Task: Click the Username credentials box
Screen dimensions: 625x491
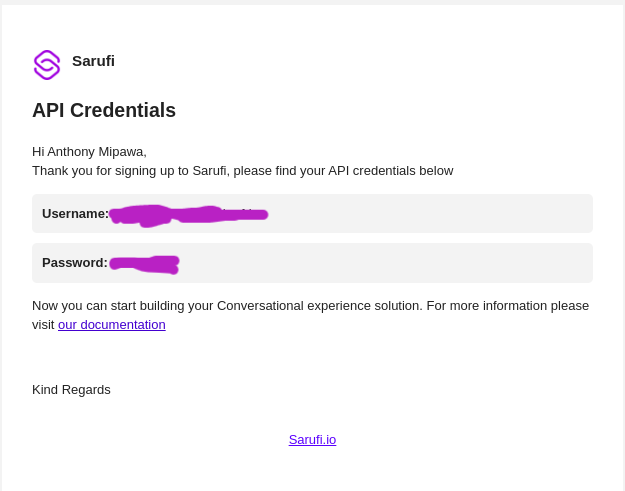Action: click(x=312, y=214)
